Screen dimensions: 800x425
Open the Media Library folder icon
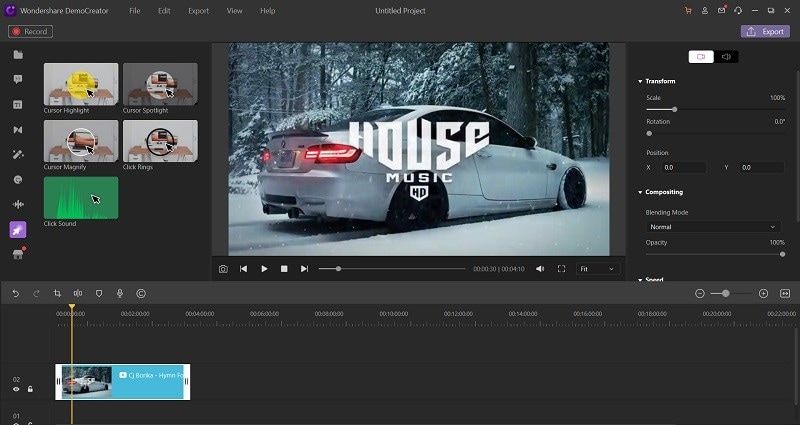pos(18,55)
